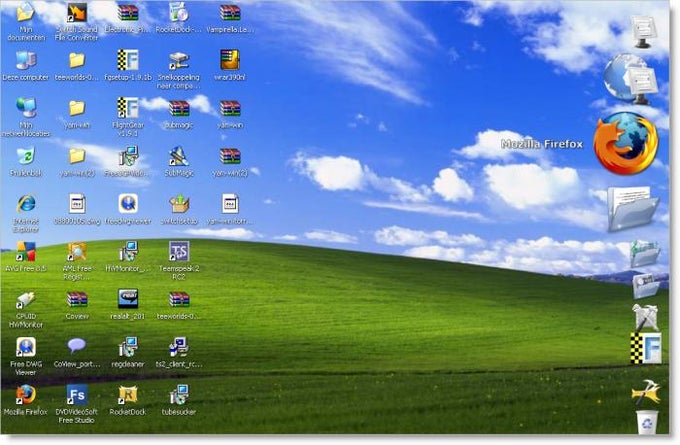This screenshot has height=445, width=680.
Task: Launch the RocketDock desktop shortcut
Action: pyautogui.click(x=128, y=395)
